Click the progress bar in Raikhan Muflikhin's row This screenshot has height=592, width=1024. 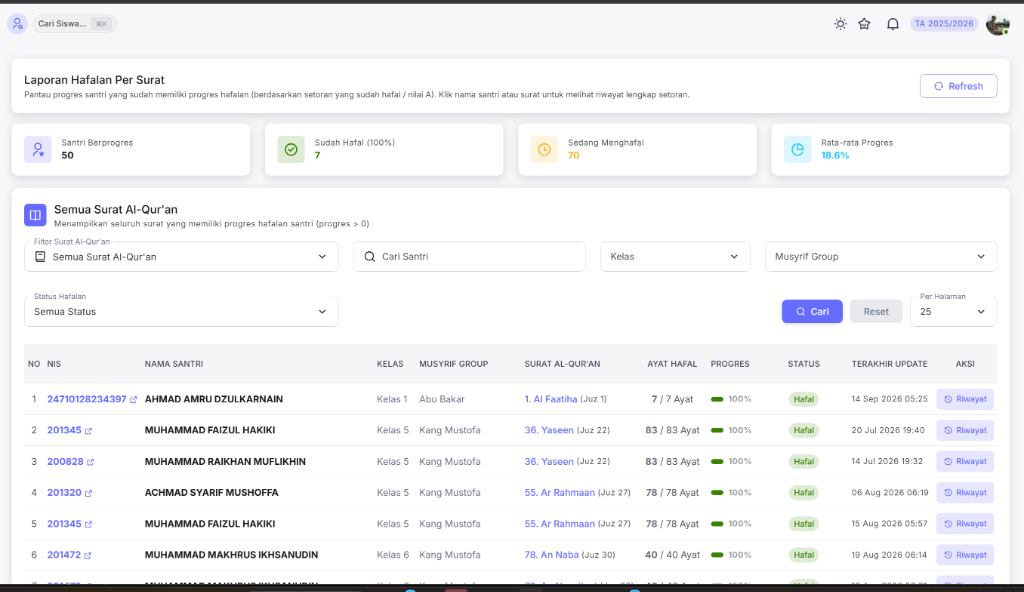click(717, 461)
